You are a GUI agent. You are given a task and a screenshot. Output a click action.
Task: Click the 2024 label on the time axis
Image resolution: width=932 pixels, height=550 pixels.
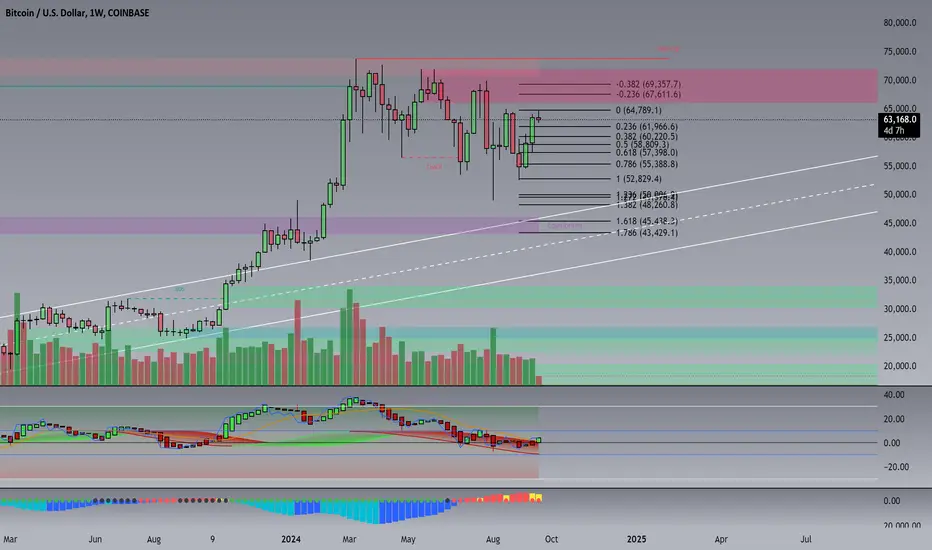tap(291, 539)
